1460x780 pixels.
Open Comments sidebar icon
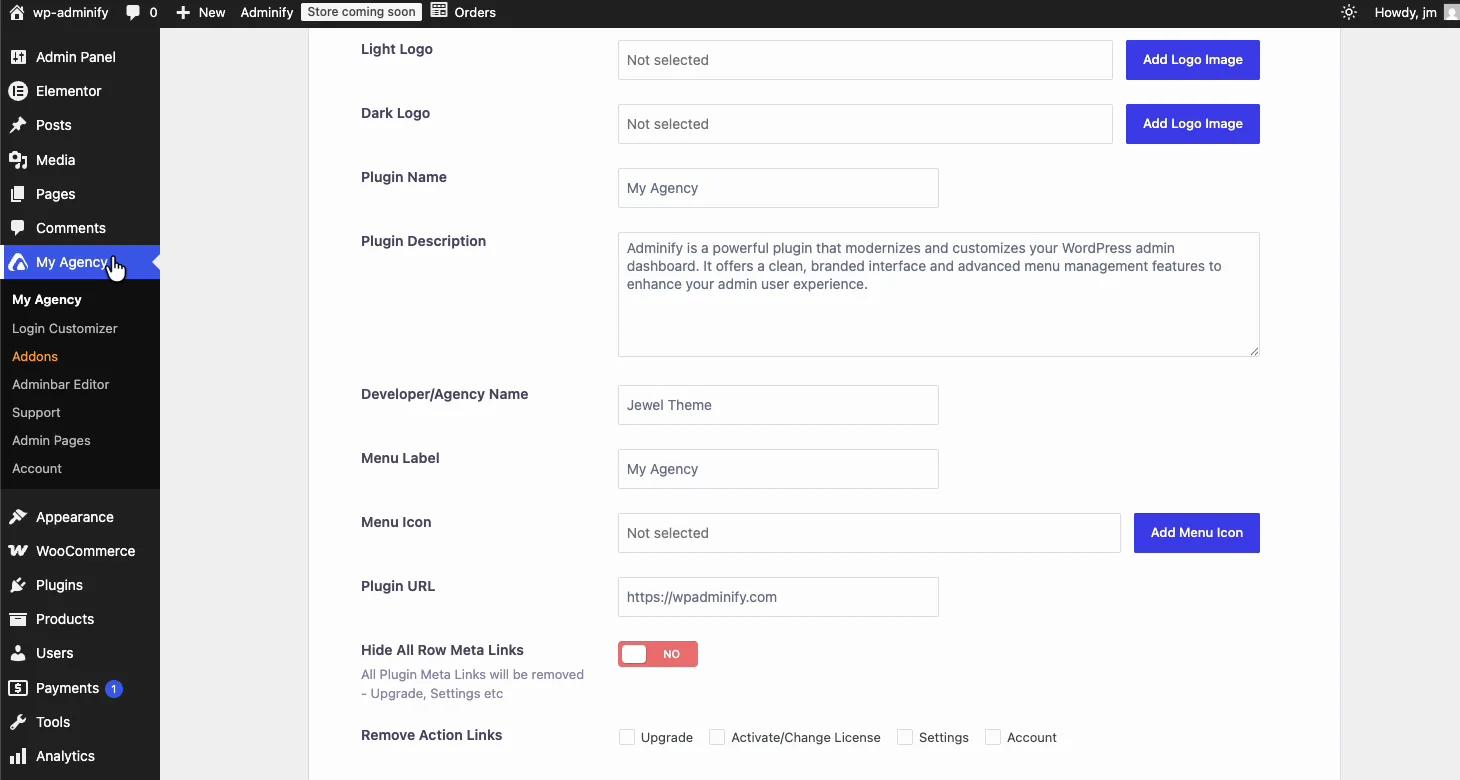18,228
